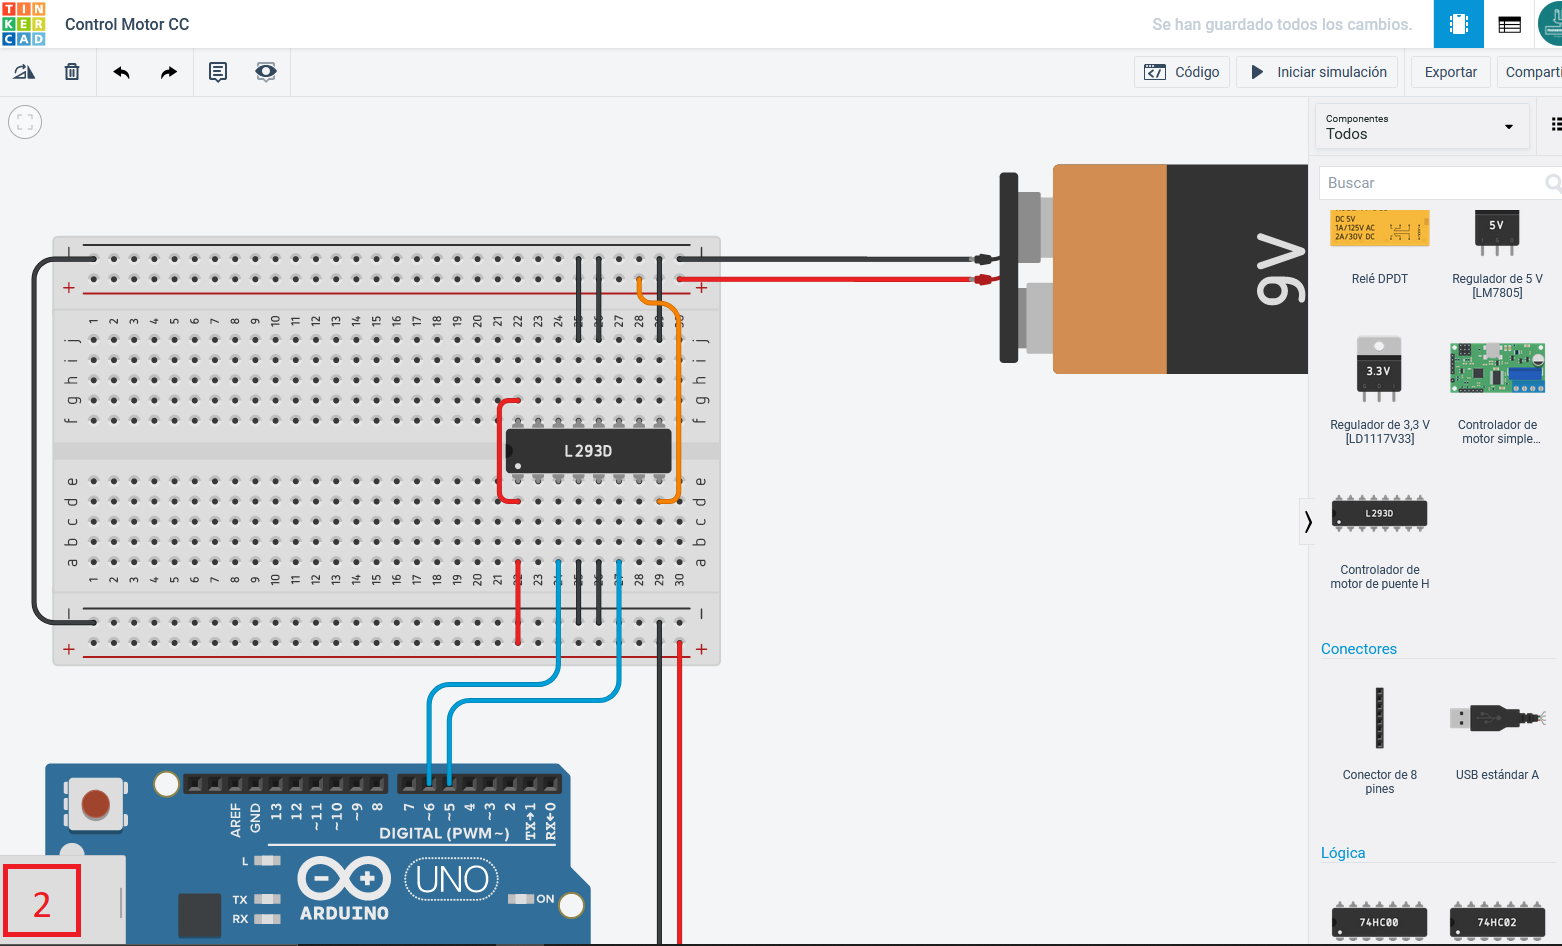Click the Compartir button
The width and height of the screenshot is (1562, 946).
1531,72
